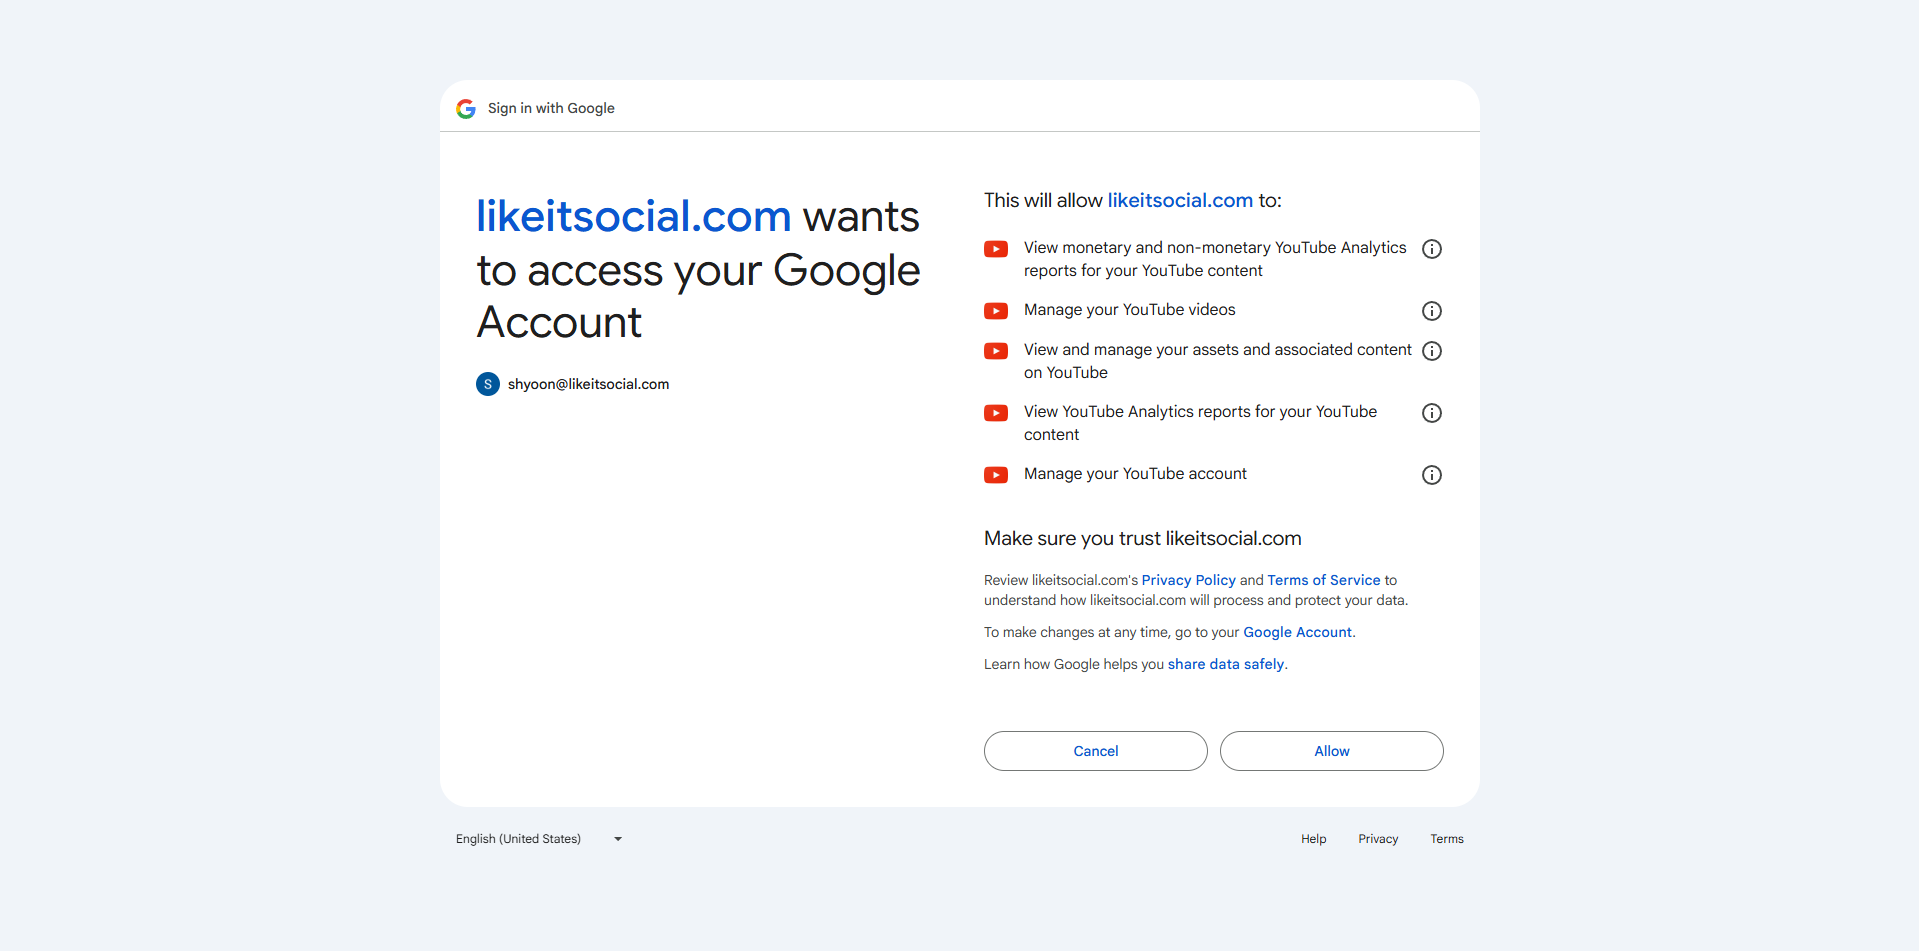Click YouTube icon next to Manage your YouTube account
This screenshot has height=951, width=1919.
pos(996,475)
